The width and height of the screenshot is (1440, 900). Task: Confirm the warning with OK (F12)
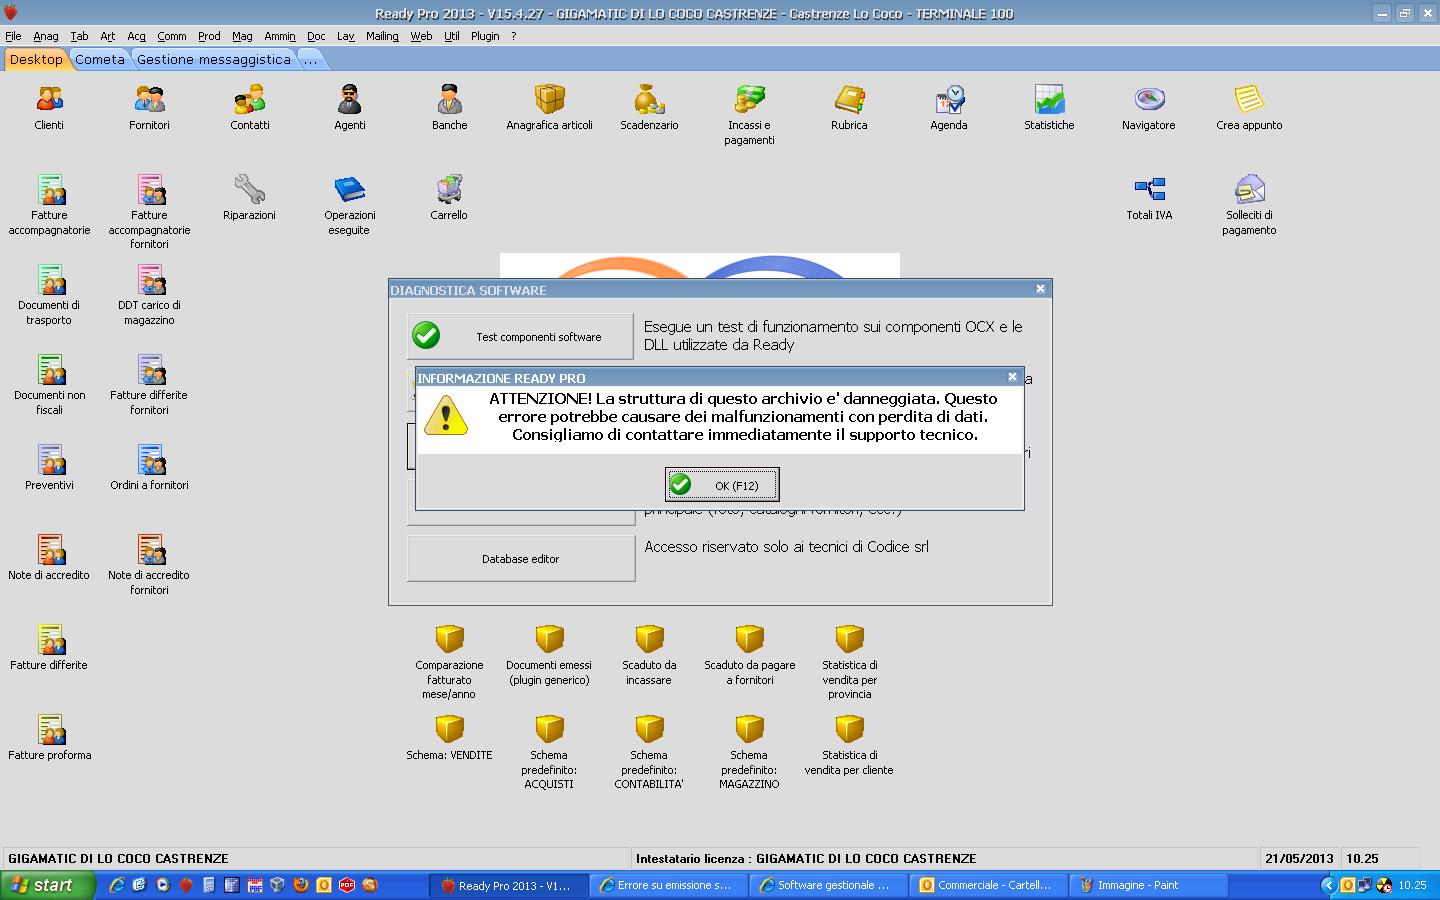(722, 485)
